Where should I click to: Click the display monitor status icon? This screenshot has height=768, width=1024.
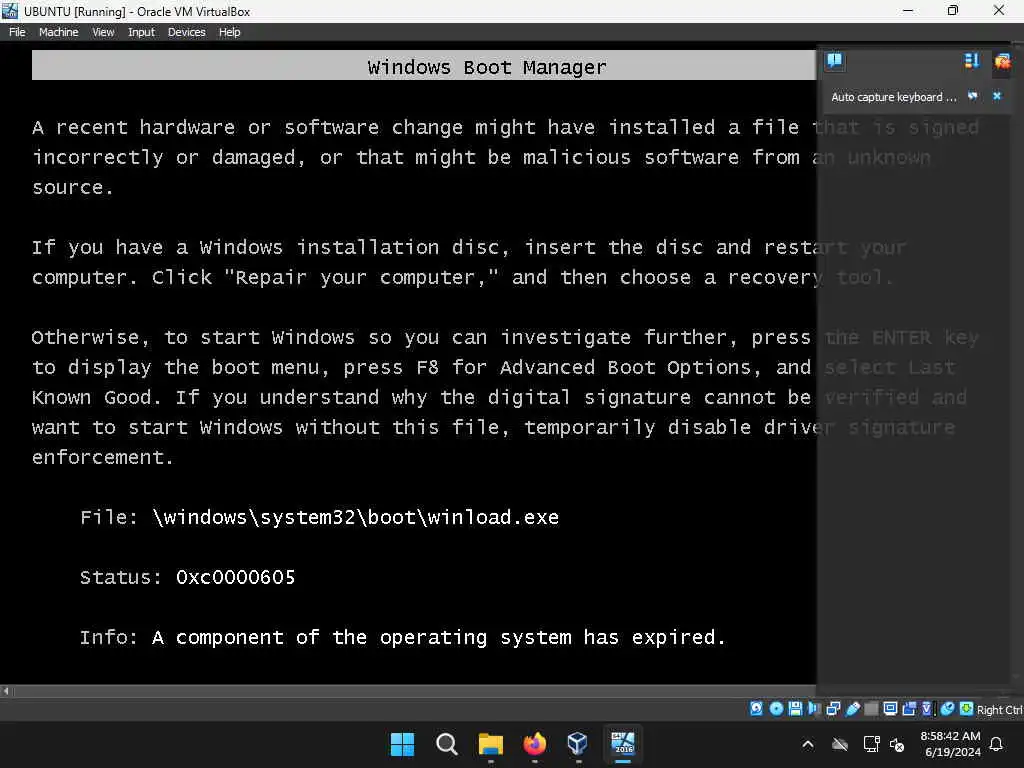890,709
